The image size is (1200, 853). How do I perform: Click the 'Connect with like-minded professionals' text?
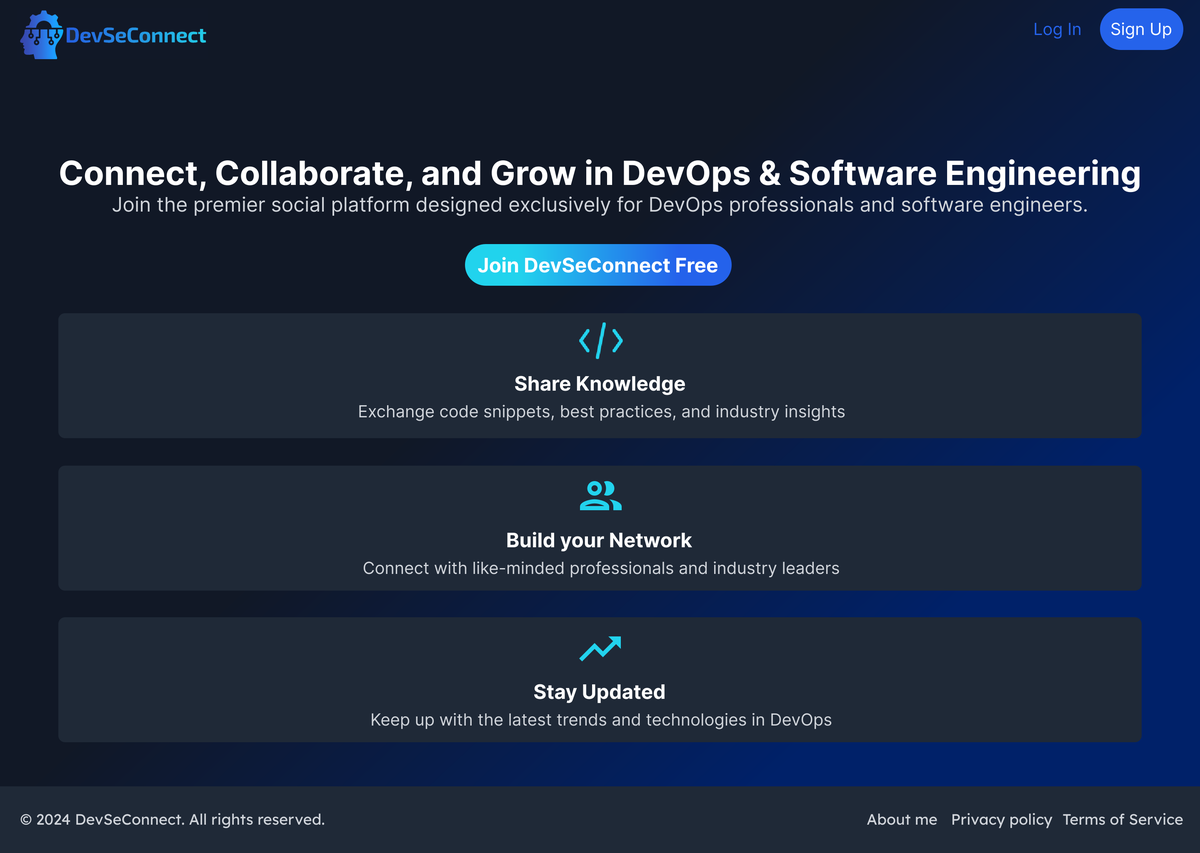click(601, 568)
